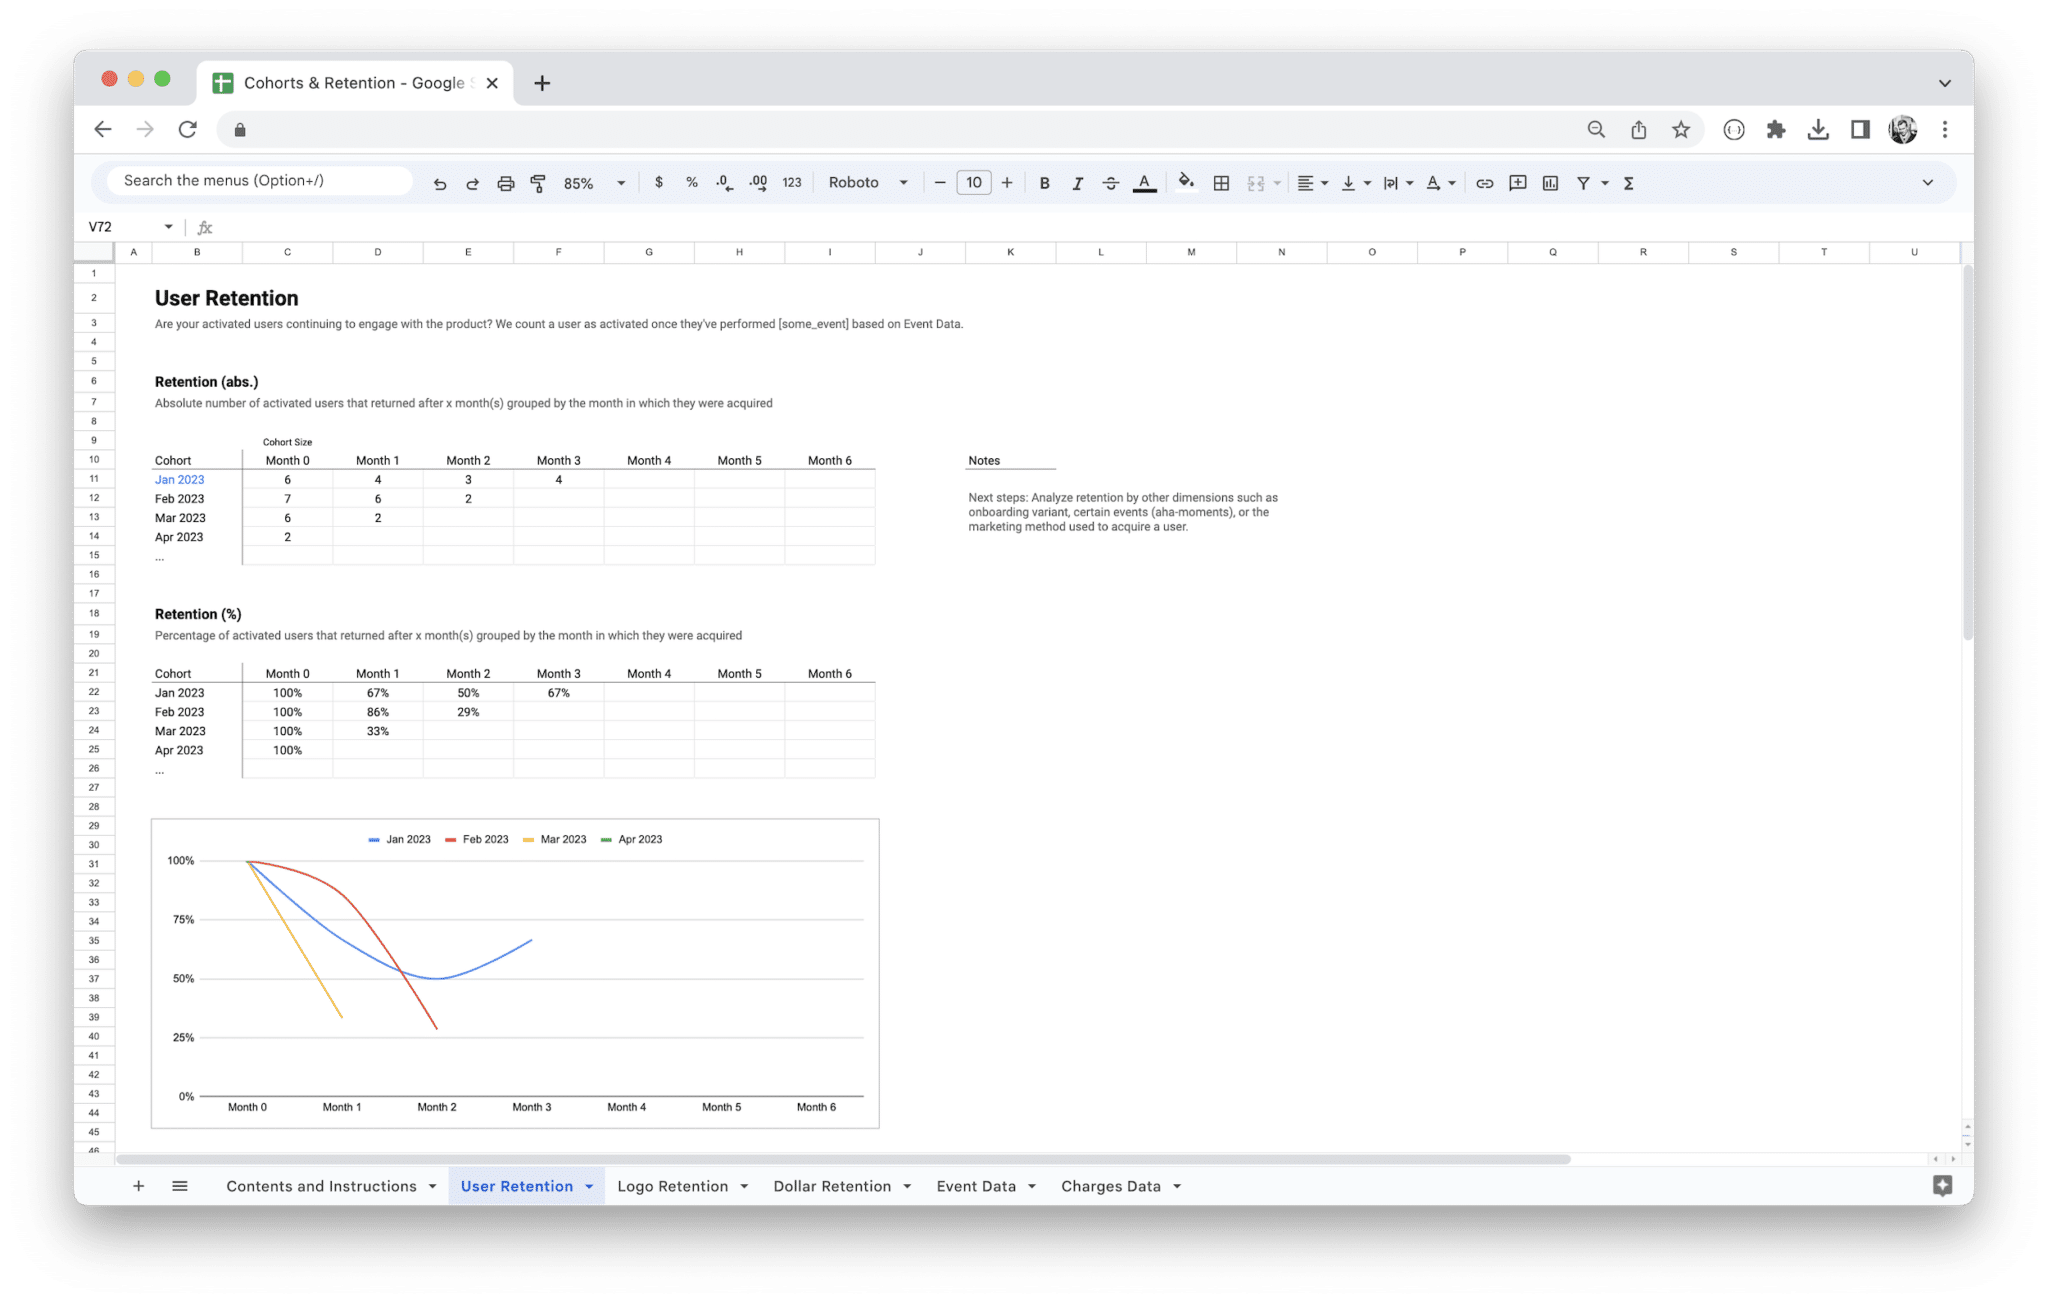Click the Functions sigma icon
2048x1303 pixels.
(1629, 183)
